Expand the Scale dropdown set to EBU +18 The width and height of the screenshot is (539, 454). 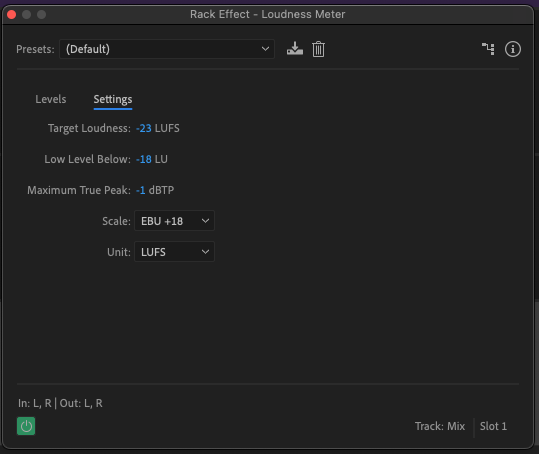(174, 221)
